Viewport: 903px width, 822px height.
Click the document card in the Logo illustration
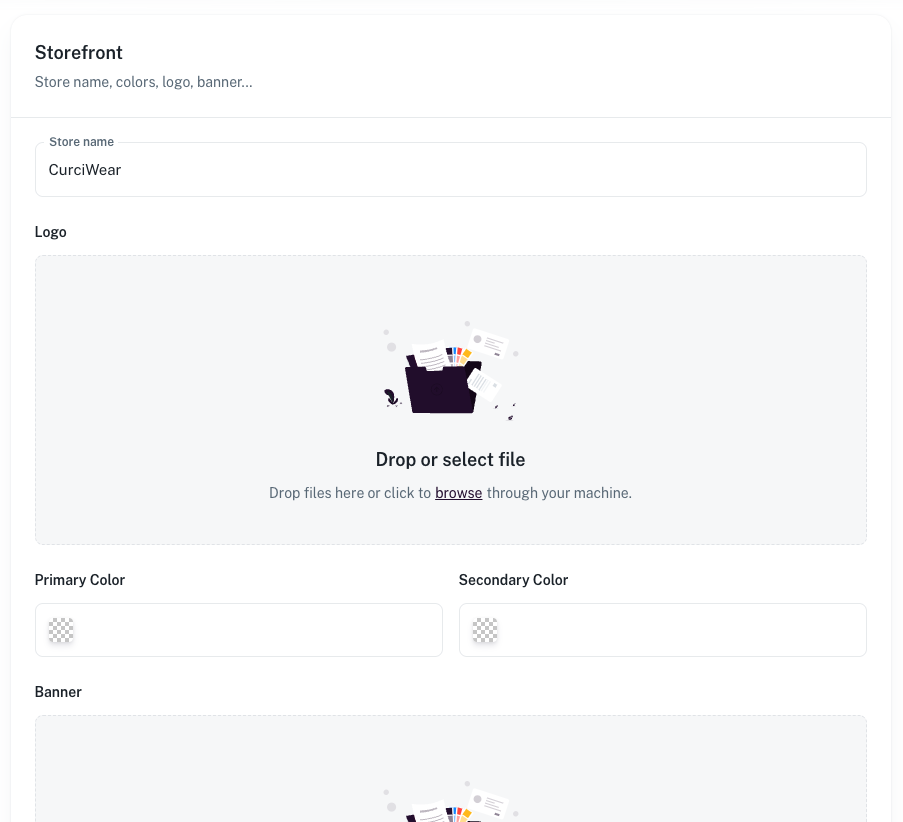pyautogui.click(x=490, y=345)
